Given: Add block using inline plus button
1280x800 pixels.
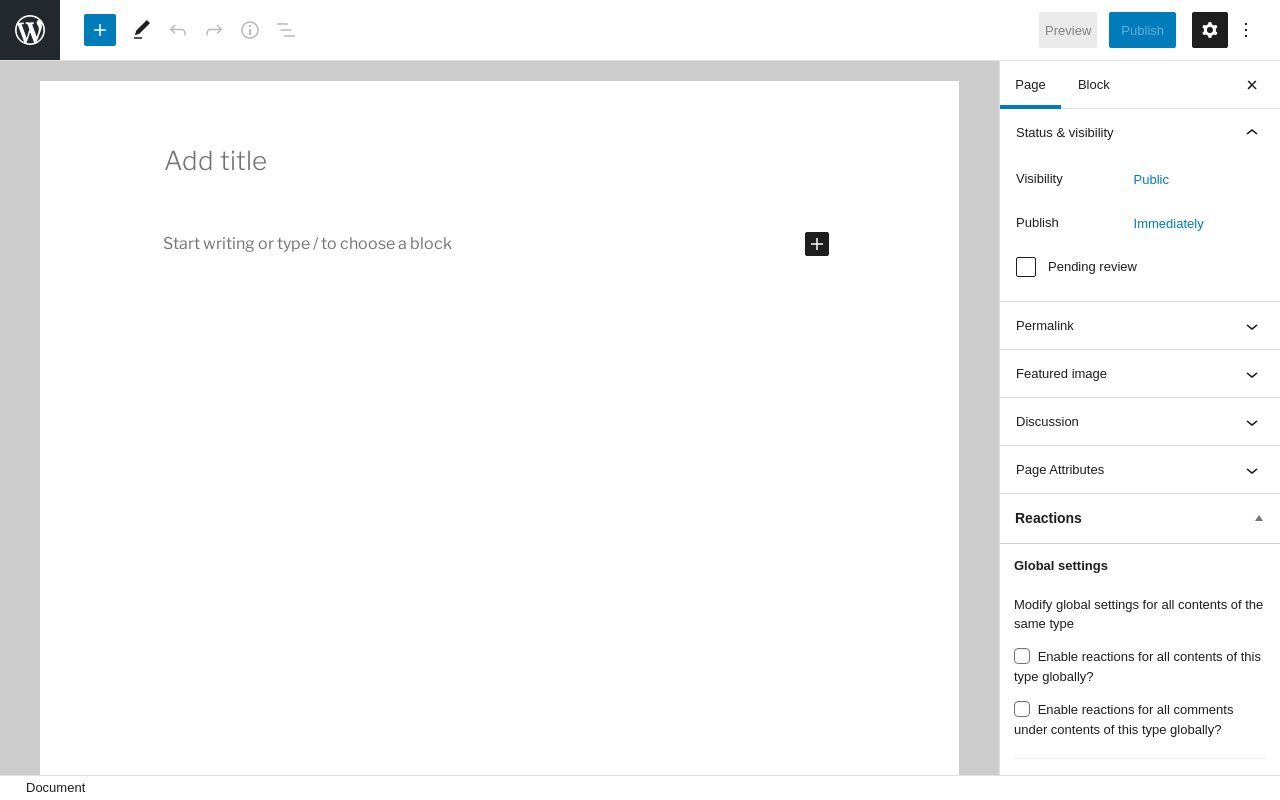Looking at the screenshot, I should (x=817, y=244).
